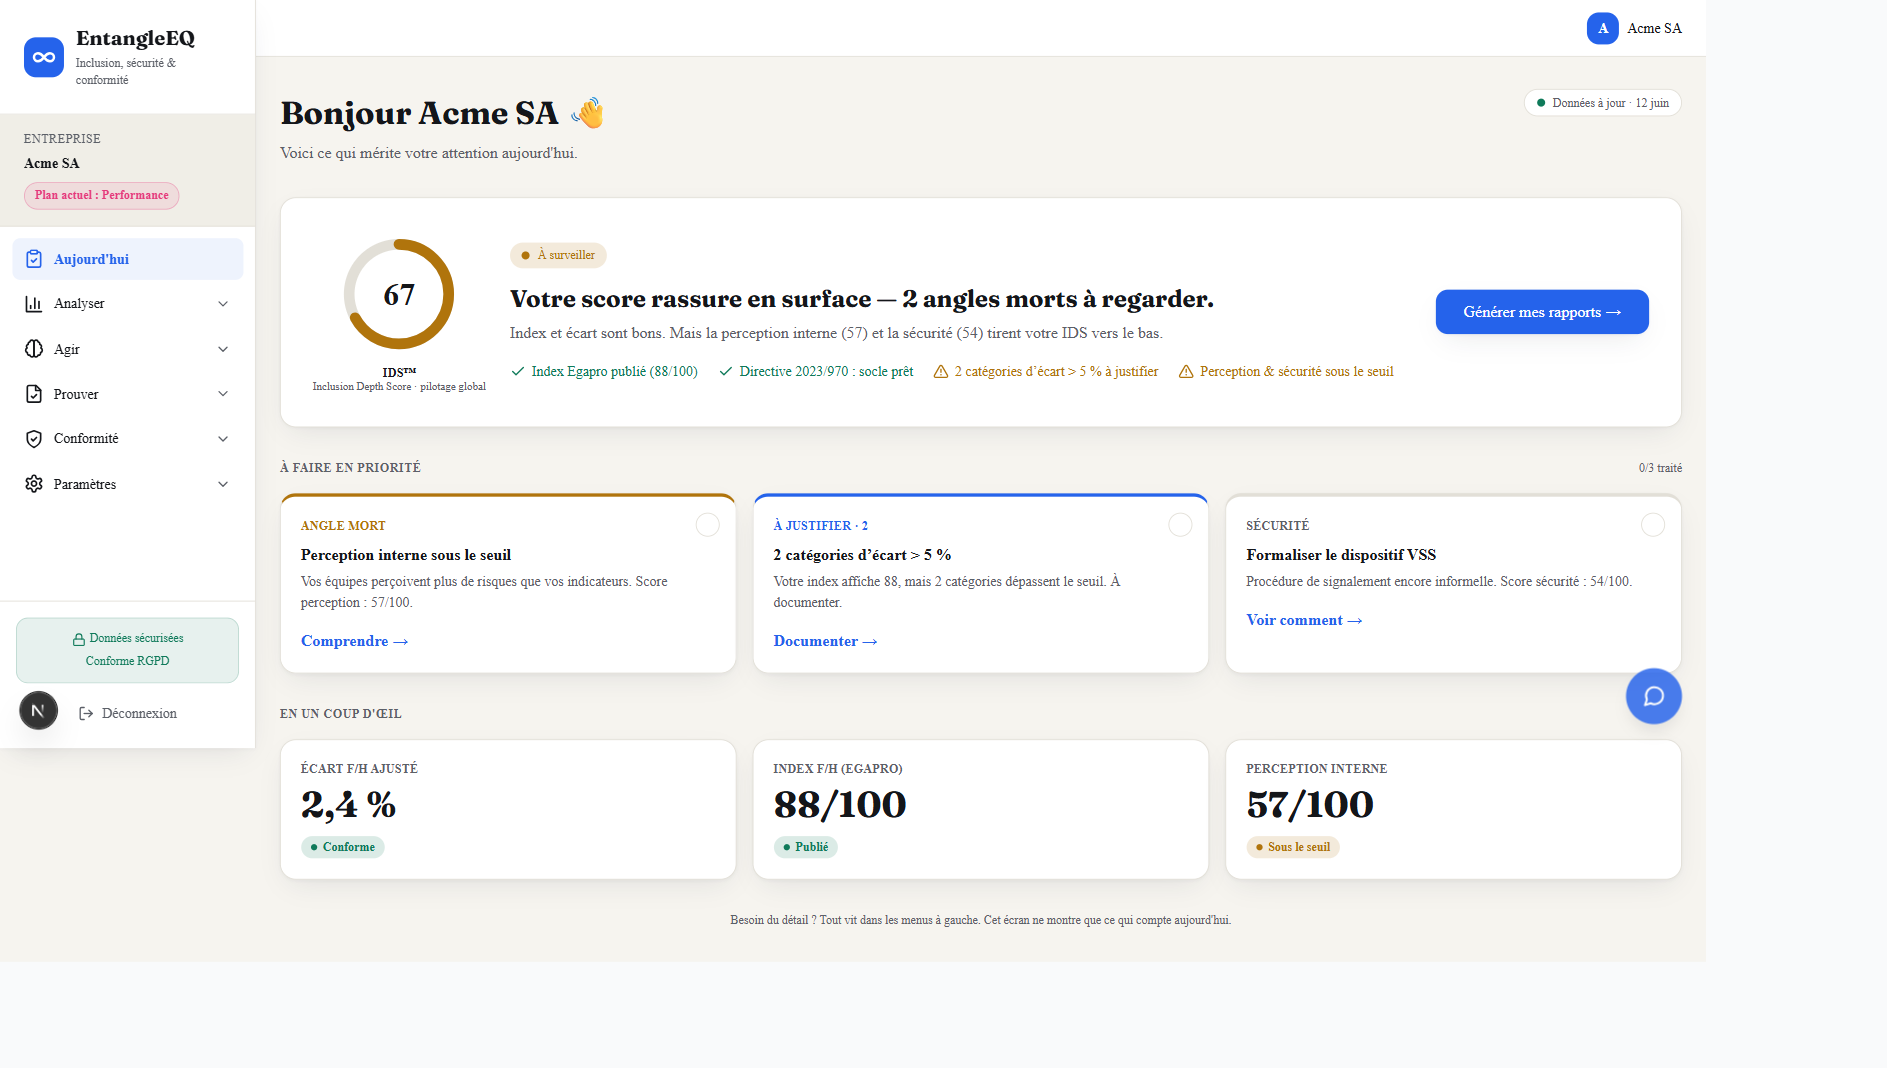Click warning triangle beside 2 catégories d'écart

[941, 372]
